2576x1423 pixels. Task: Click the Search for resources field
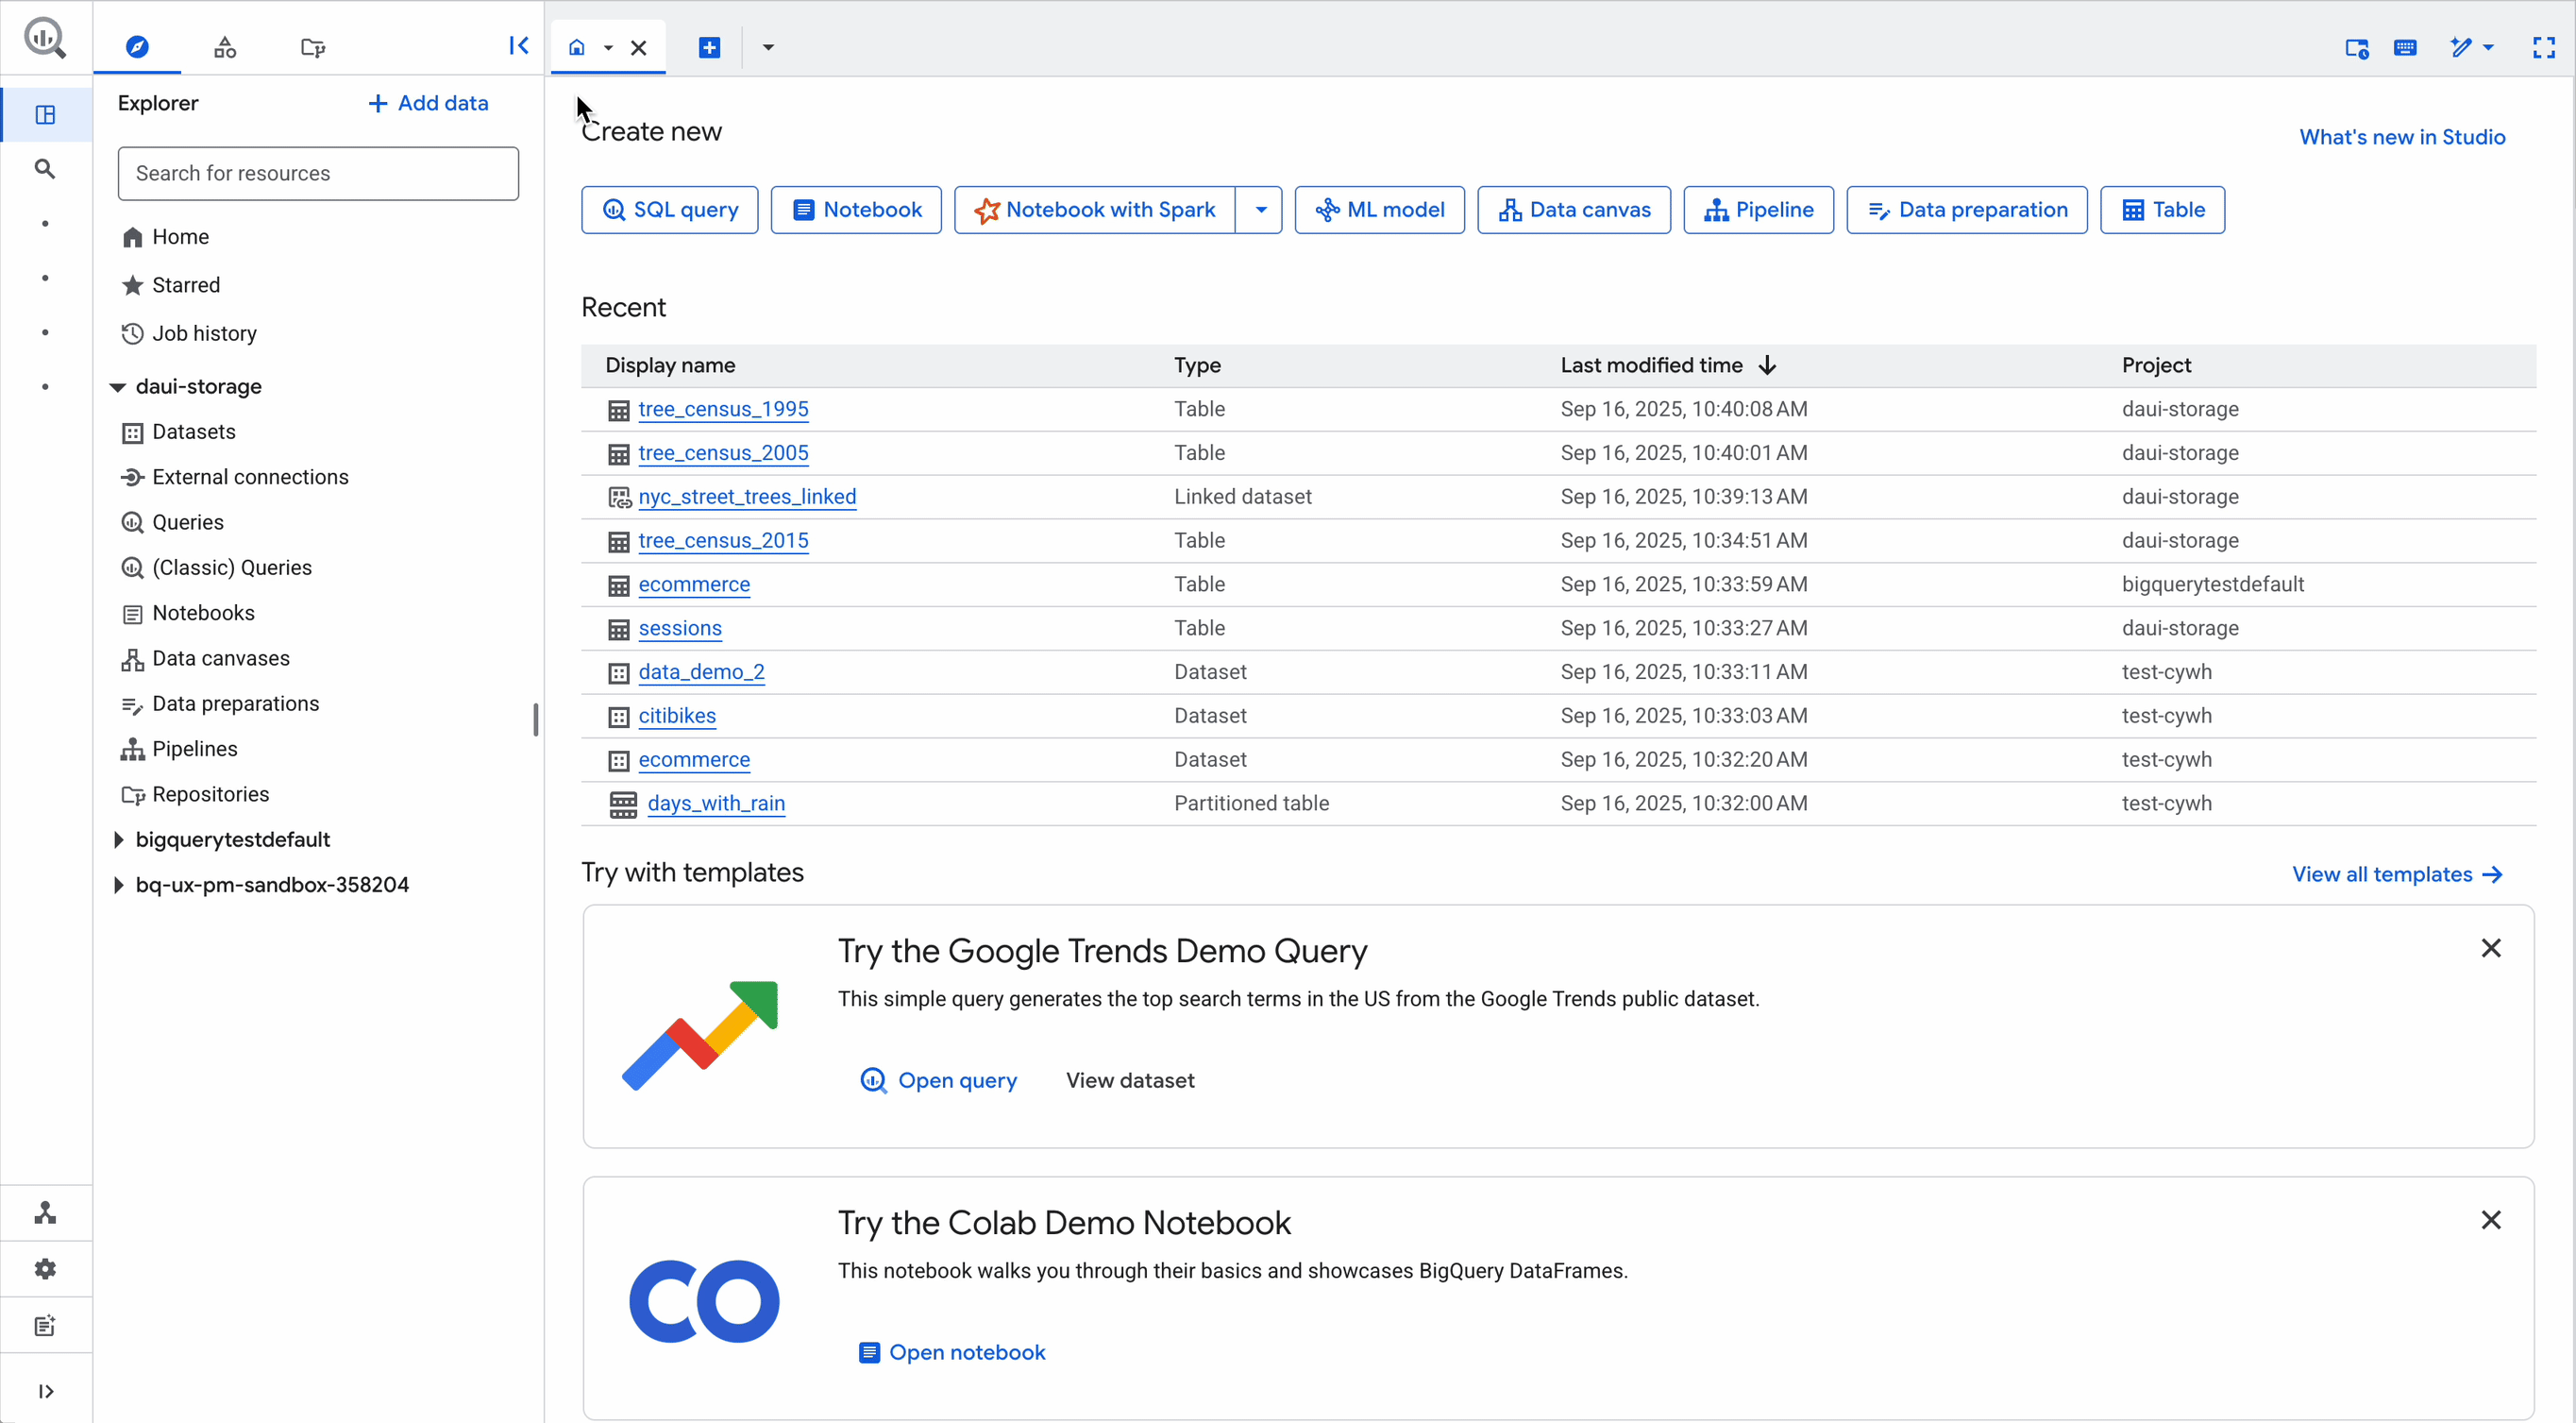pos(318,174)
